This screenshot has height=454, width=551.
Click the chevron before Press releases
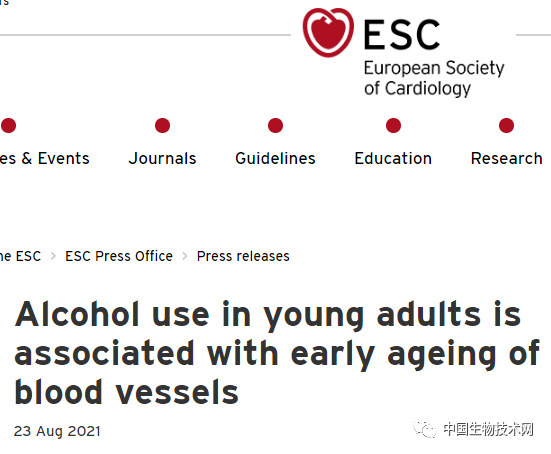(185, 256)
